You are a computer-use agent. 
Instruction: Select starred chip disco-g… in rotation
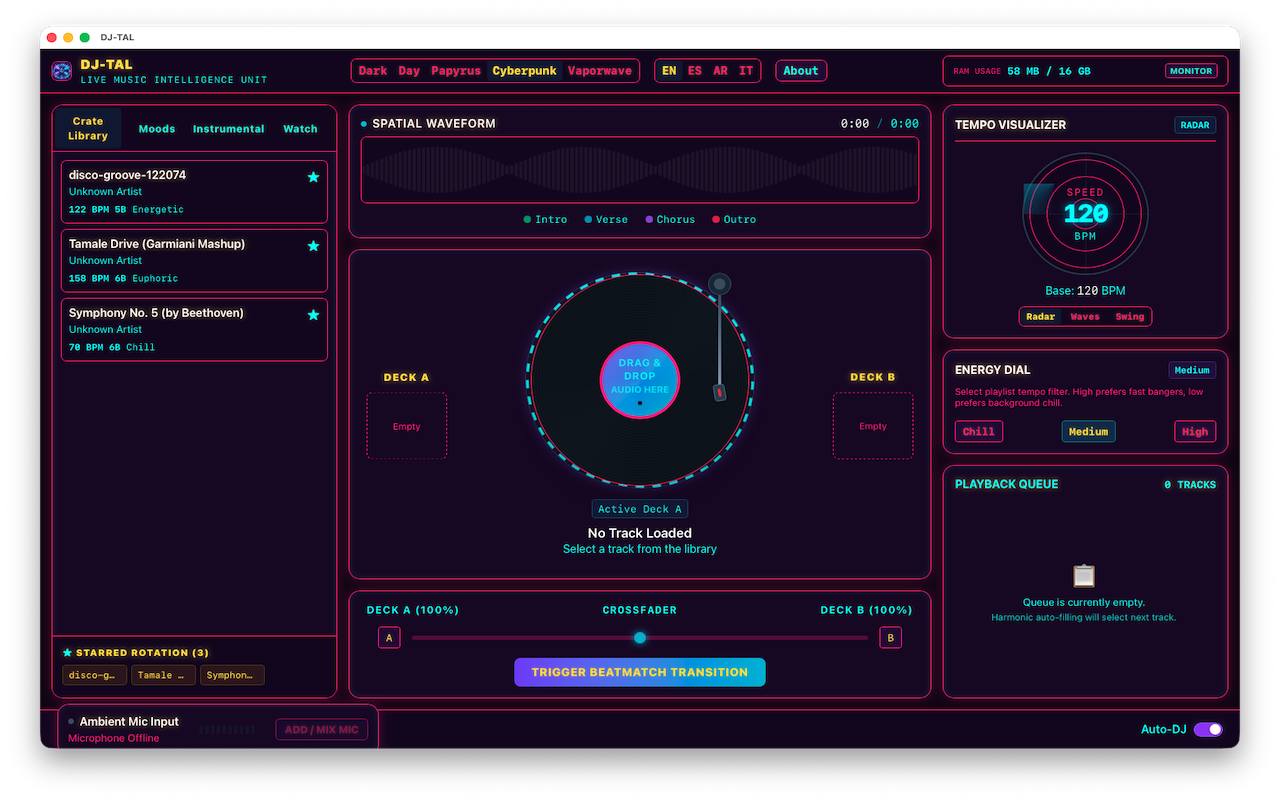pos(95,675)
